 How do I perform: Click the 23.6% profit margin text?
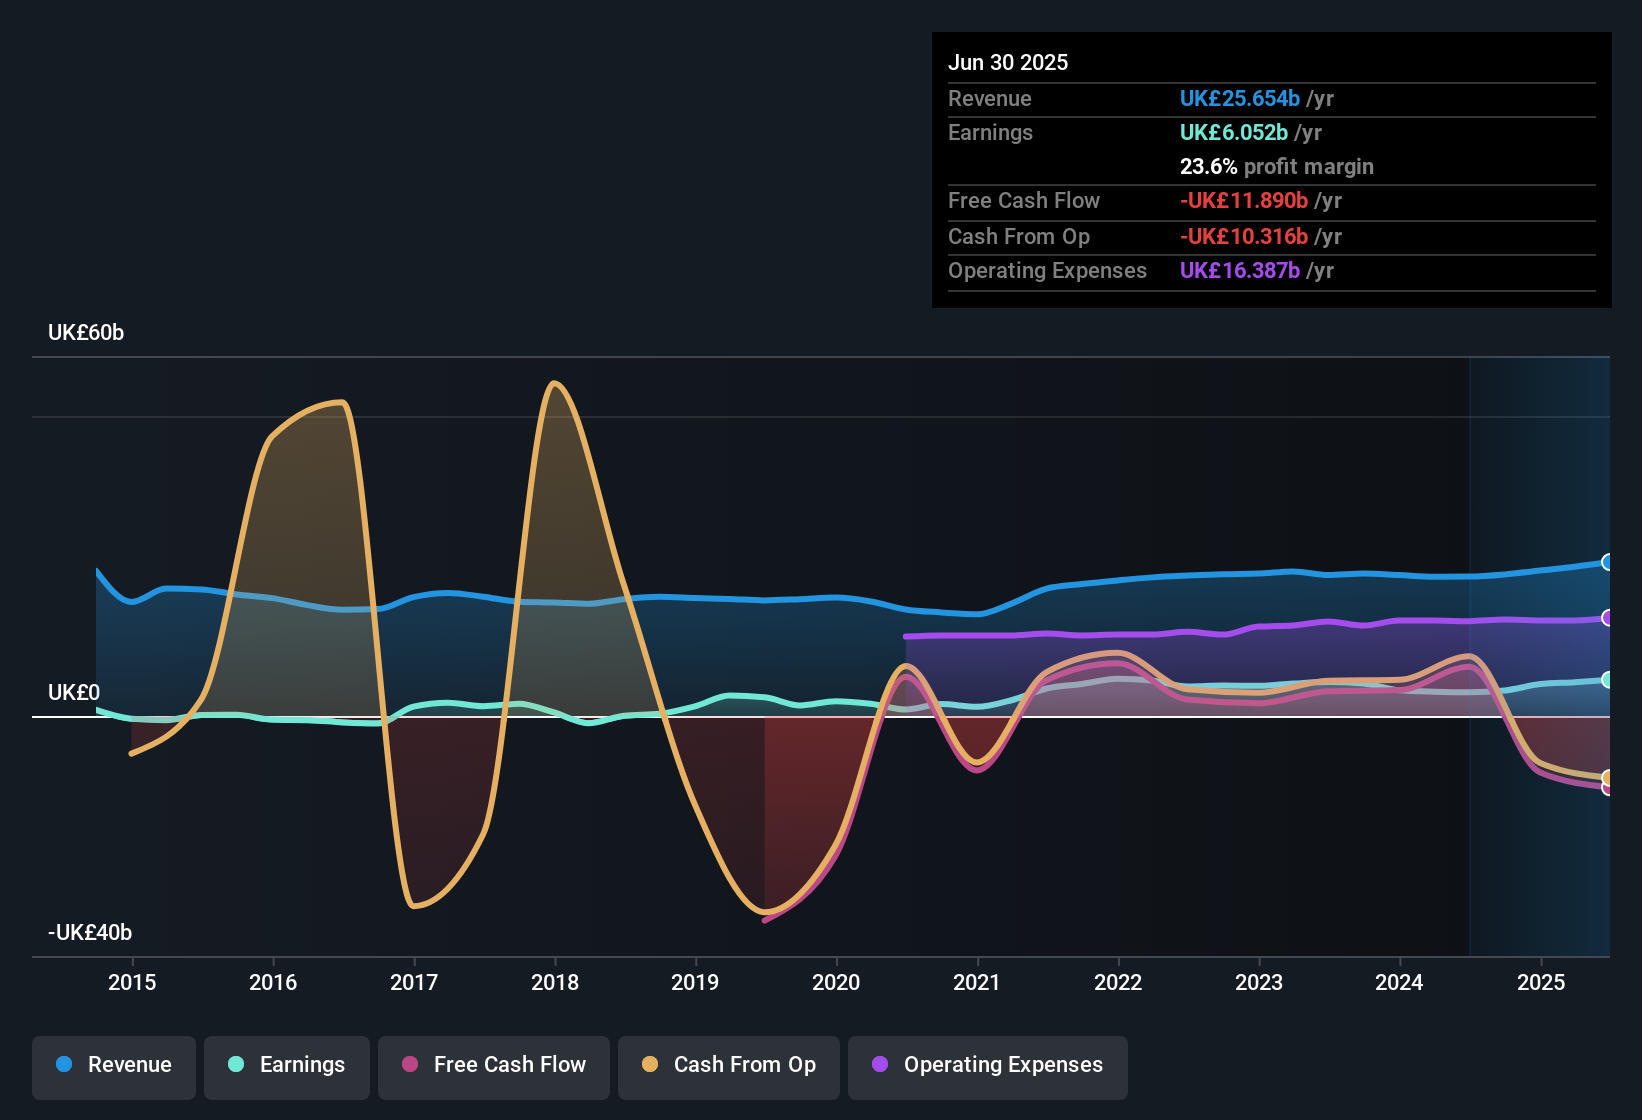[1277, 166]
